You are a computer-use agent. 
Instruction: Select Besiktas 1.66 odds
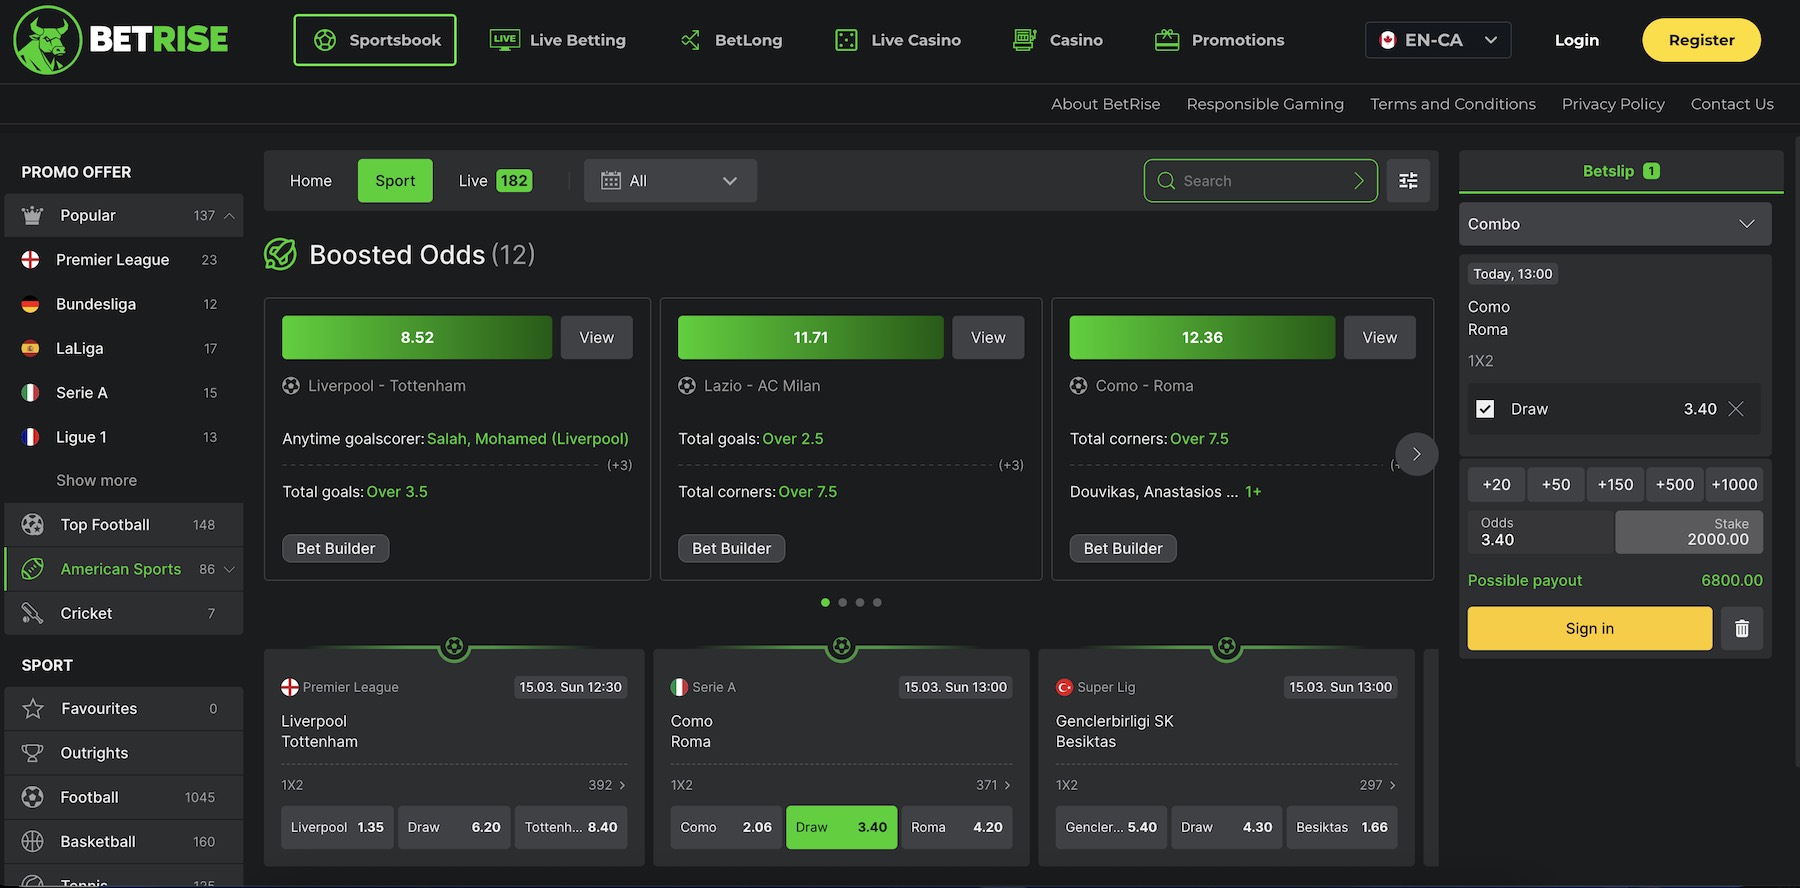pos(1342,827)
